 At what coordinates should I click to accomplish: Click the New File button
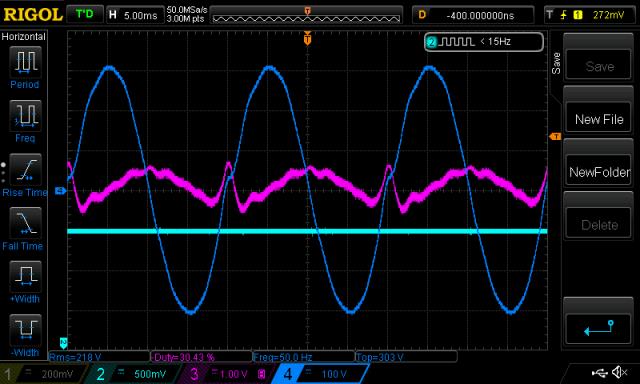click(x=599, y=119)
